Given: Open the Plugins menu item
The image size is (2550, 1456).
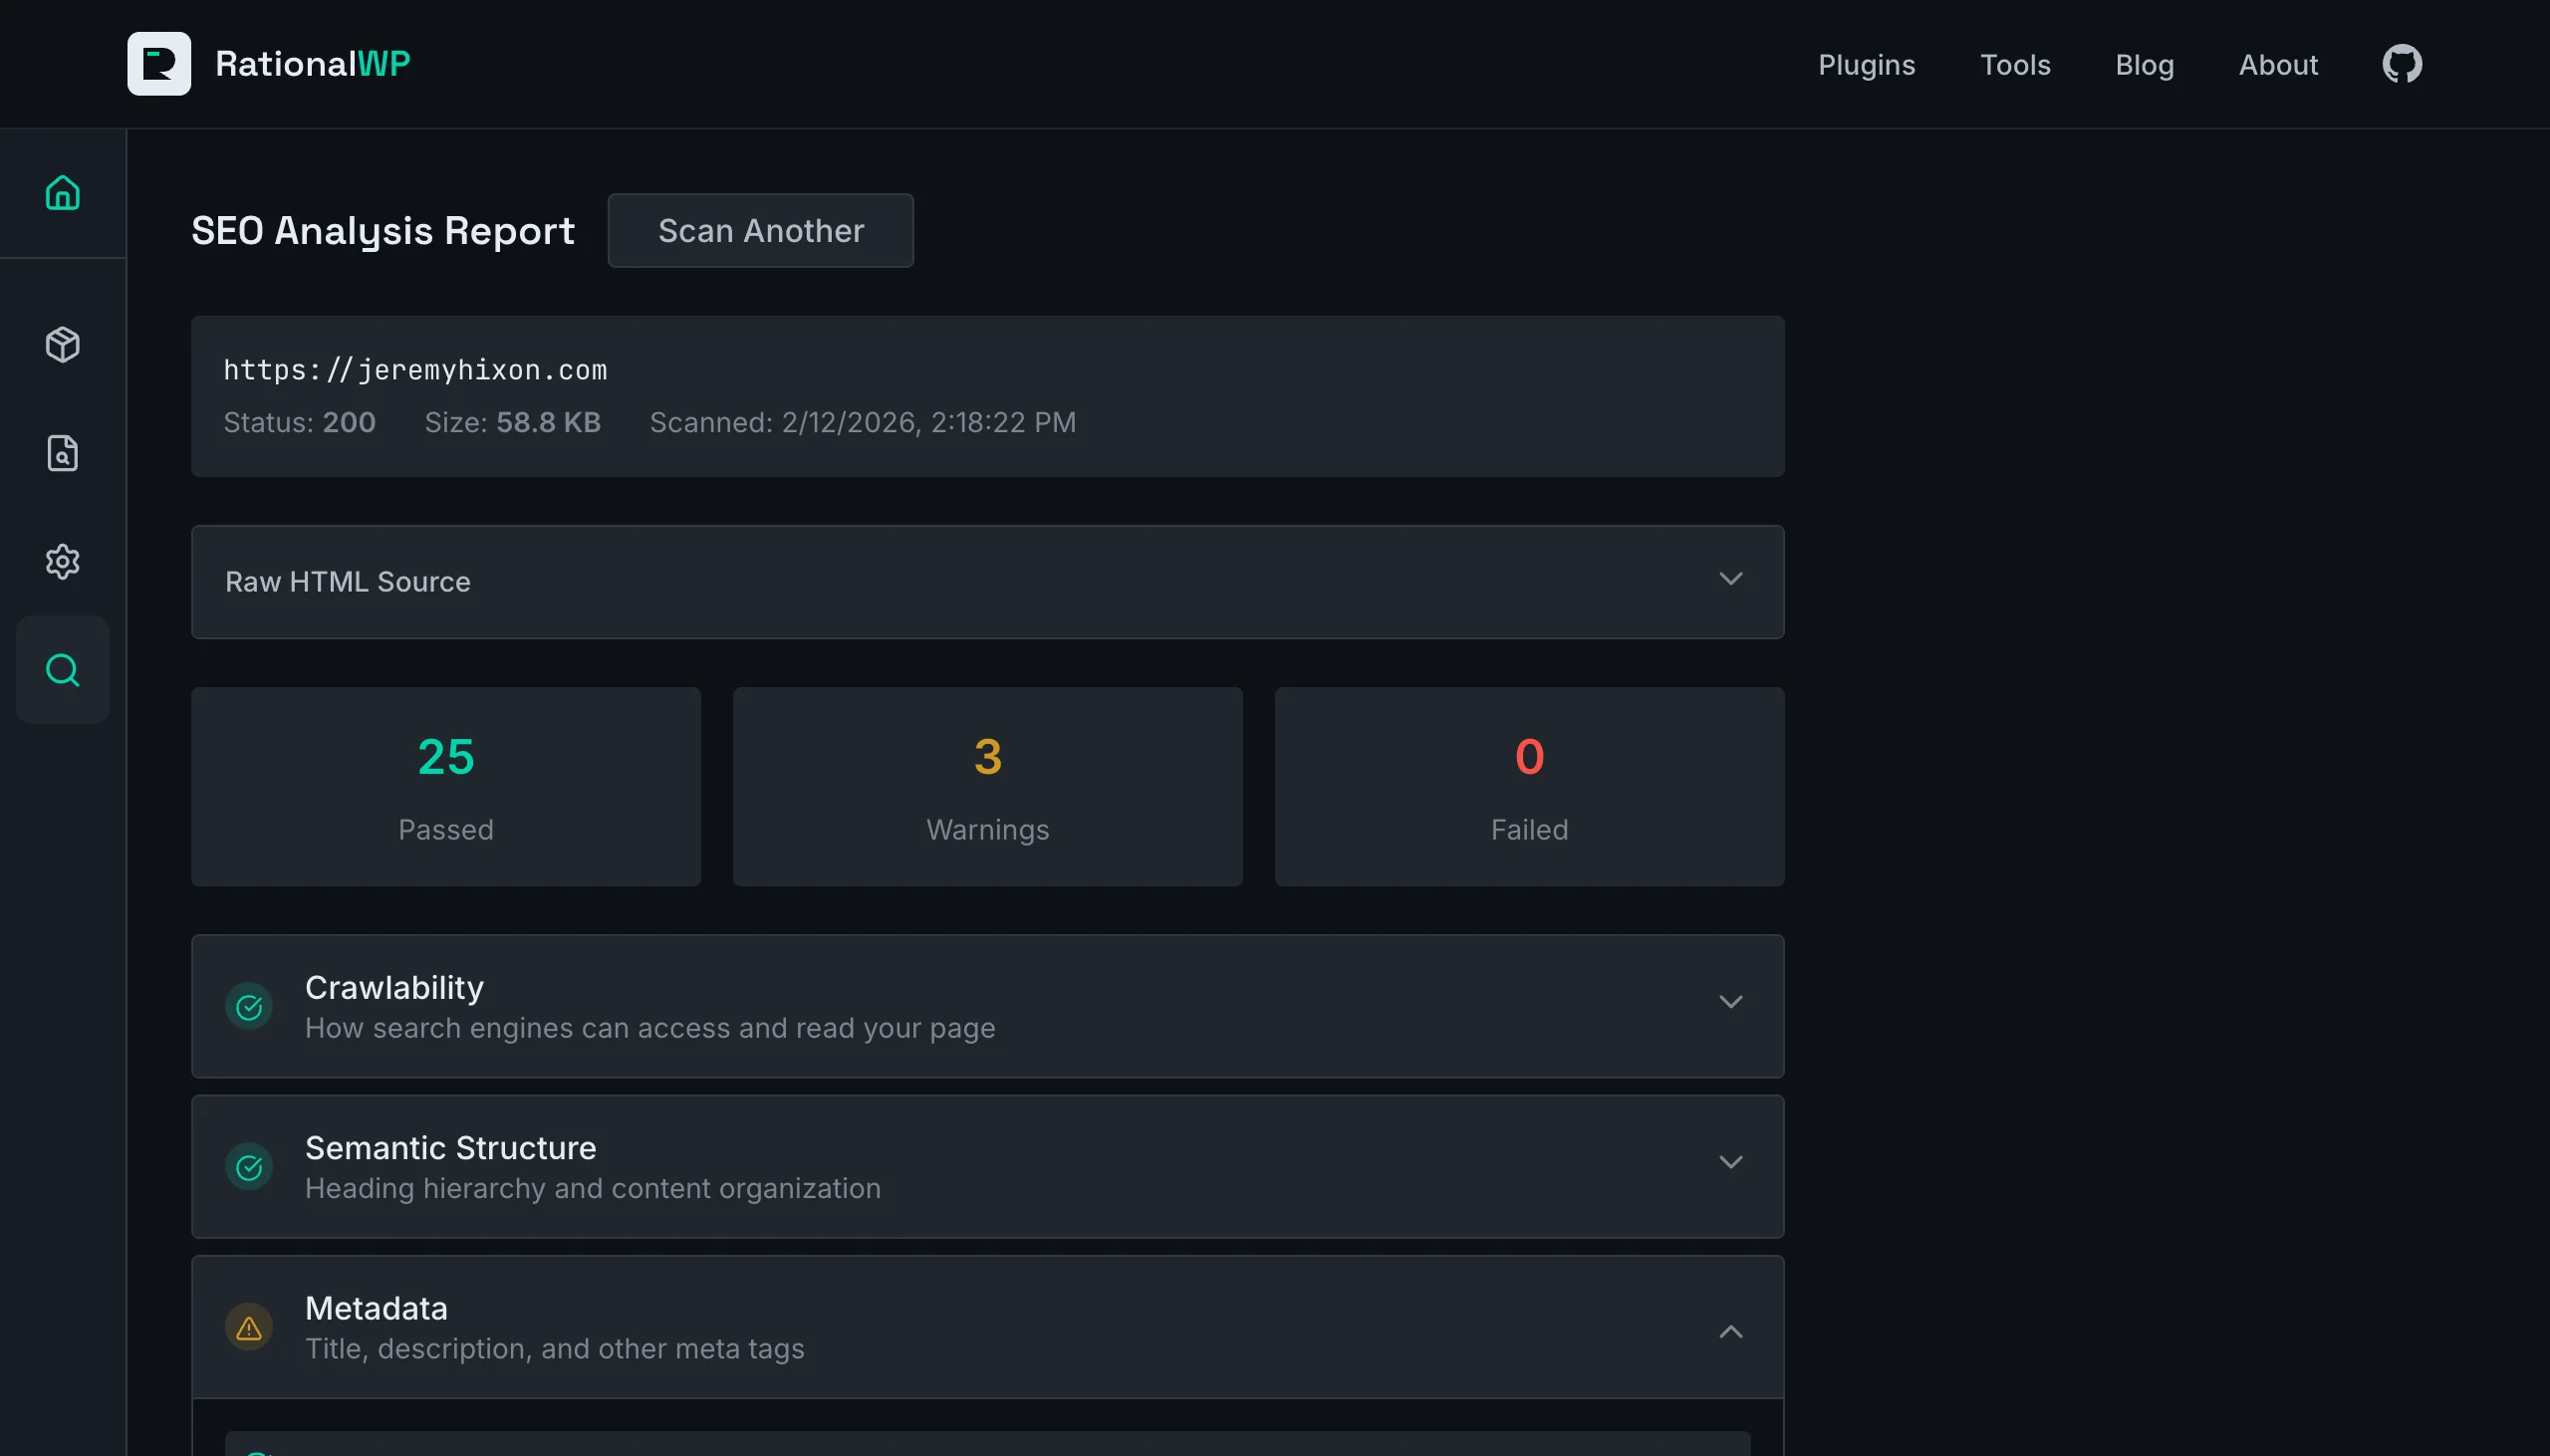Looking at the screenshot, I should point(1867,63).
